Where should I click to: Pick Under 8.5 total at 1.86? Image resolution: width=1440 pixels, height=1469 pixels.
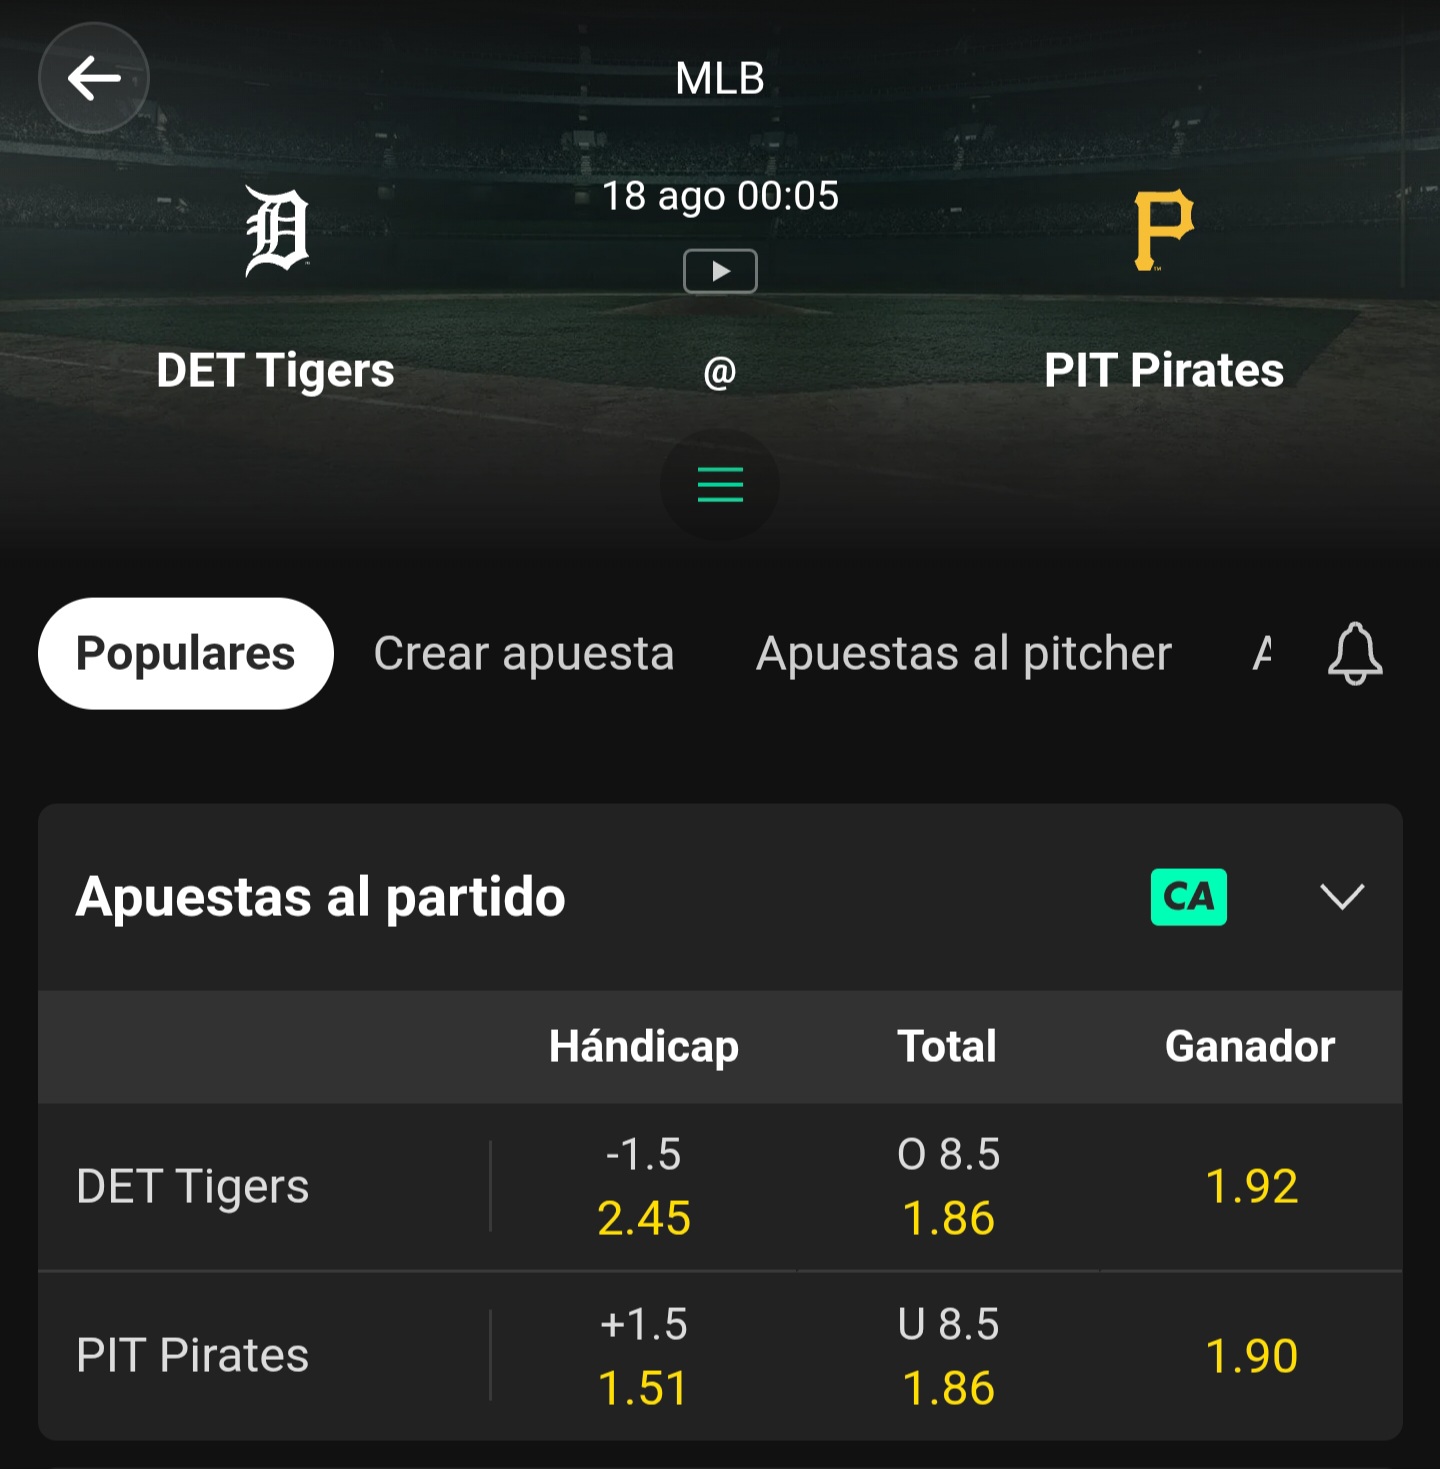coord(948,1356)
